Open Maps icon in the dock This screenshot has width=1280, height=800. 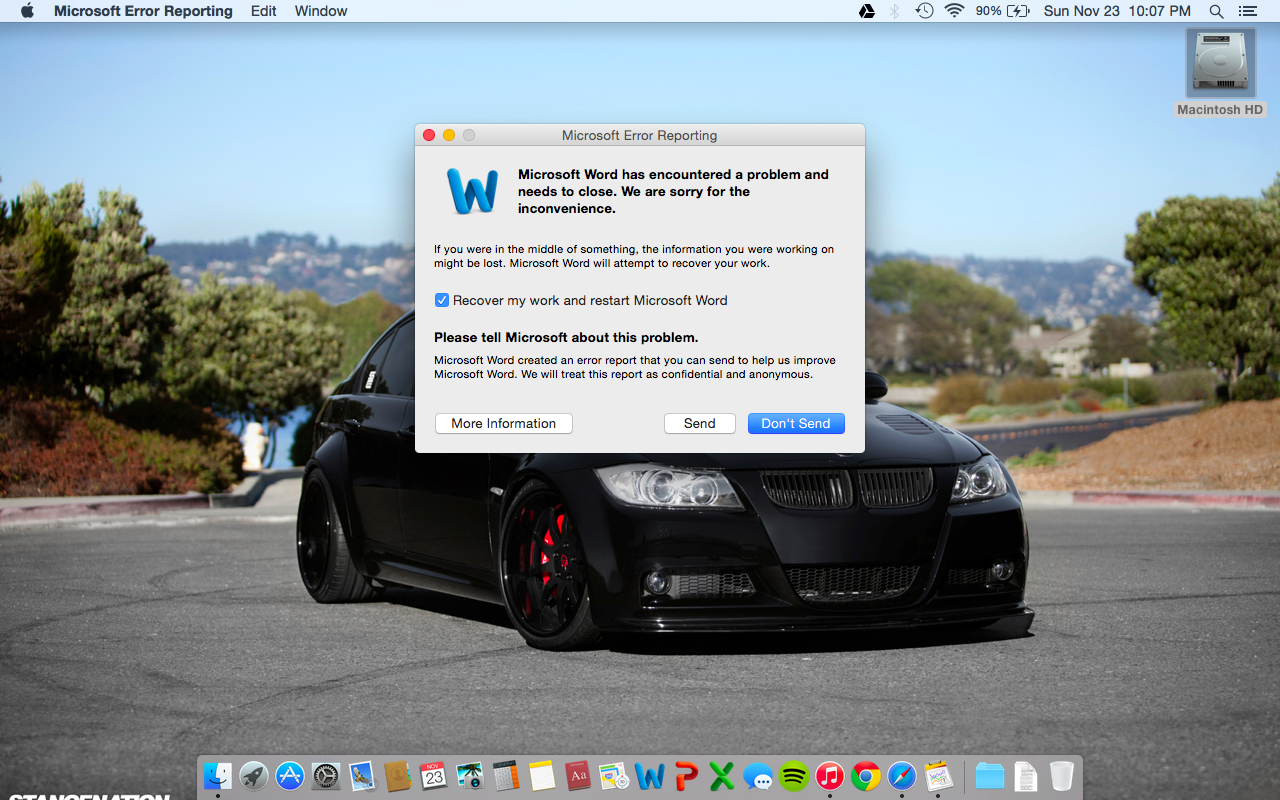click(614, 775)
